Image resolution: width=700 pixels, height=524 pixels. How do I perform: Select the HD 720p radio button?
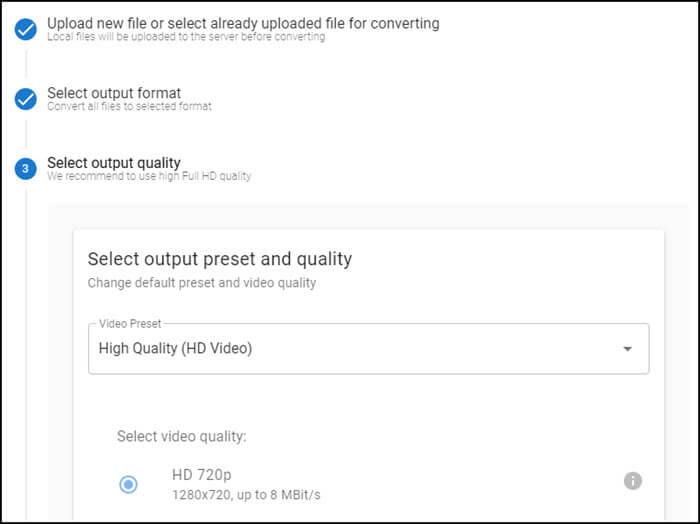(x=128, y=484)
